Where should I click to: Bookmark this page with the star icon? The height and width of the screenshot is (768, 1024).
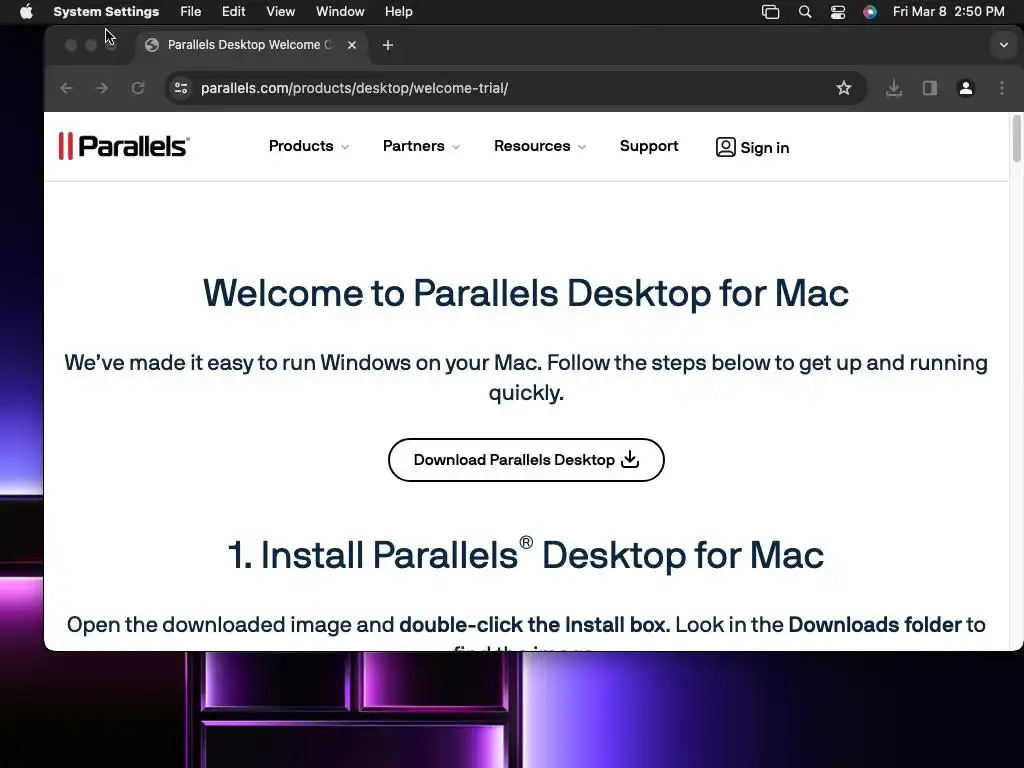tap(844, 88)
